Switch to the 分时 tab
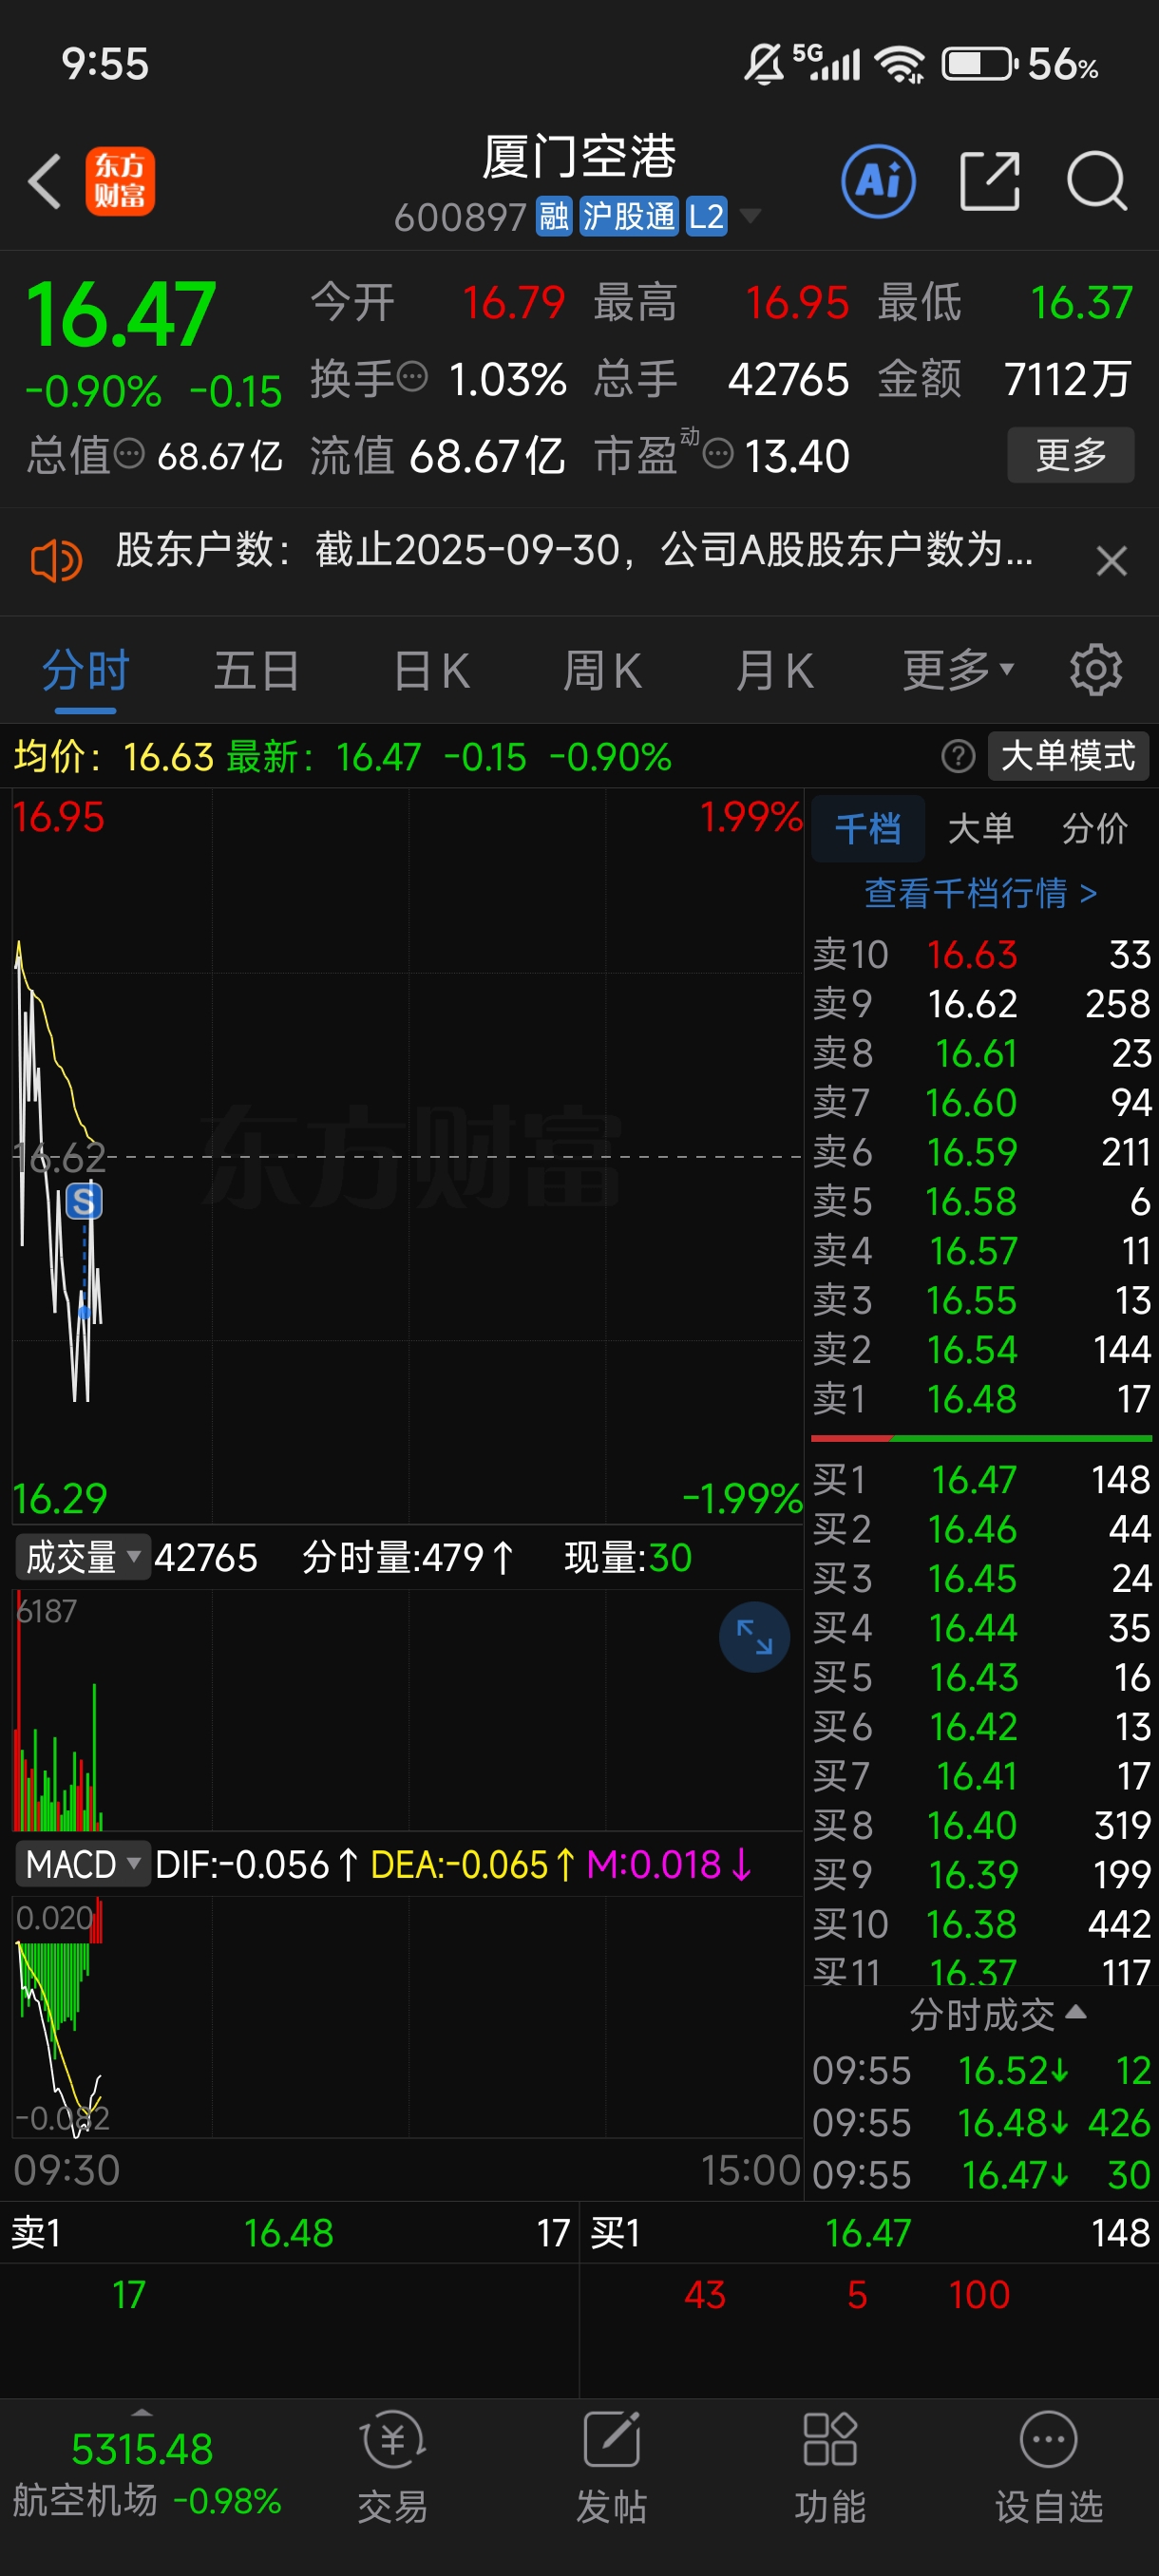This screenshot has height=2576, width=1159. click(x=86, y=671)
